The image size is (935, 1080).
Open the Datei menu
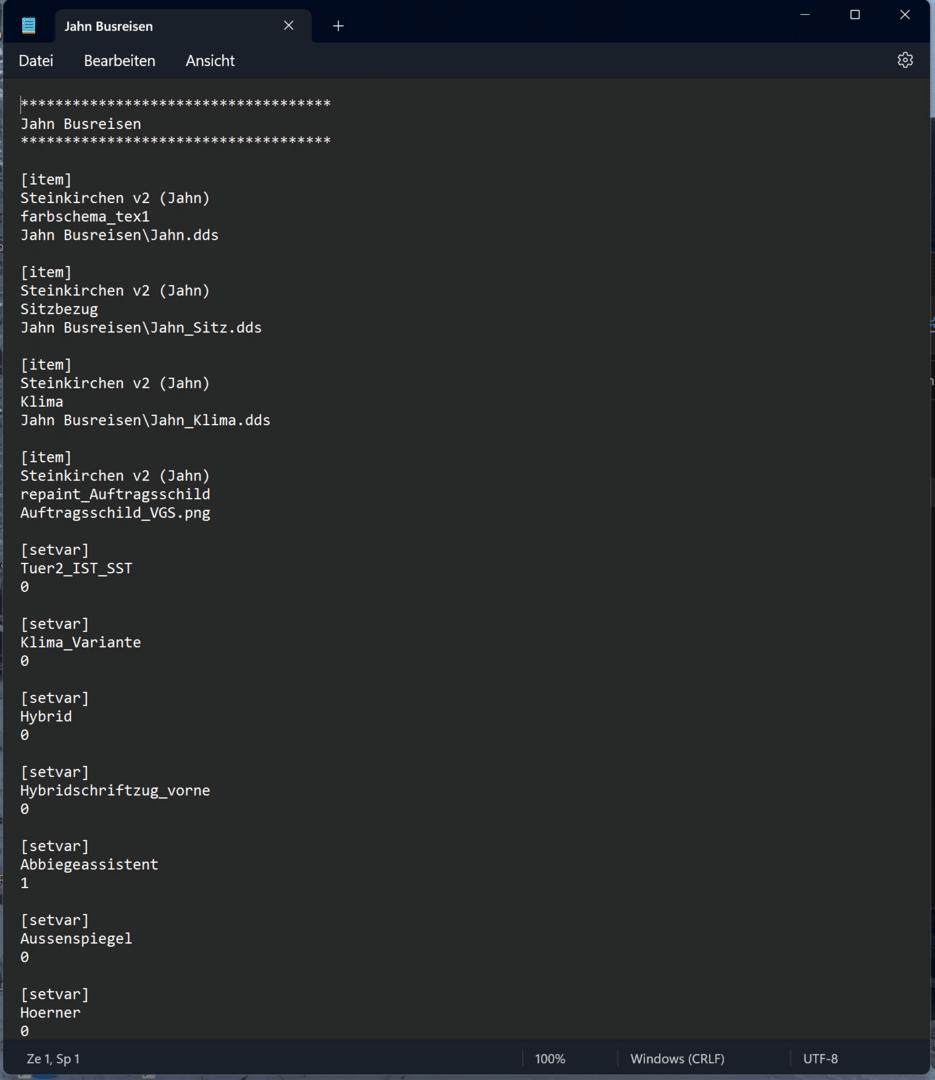36,61
